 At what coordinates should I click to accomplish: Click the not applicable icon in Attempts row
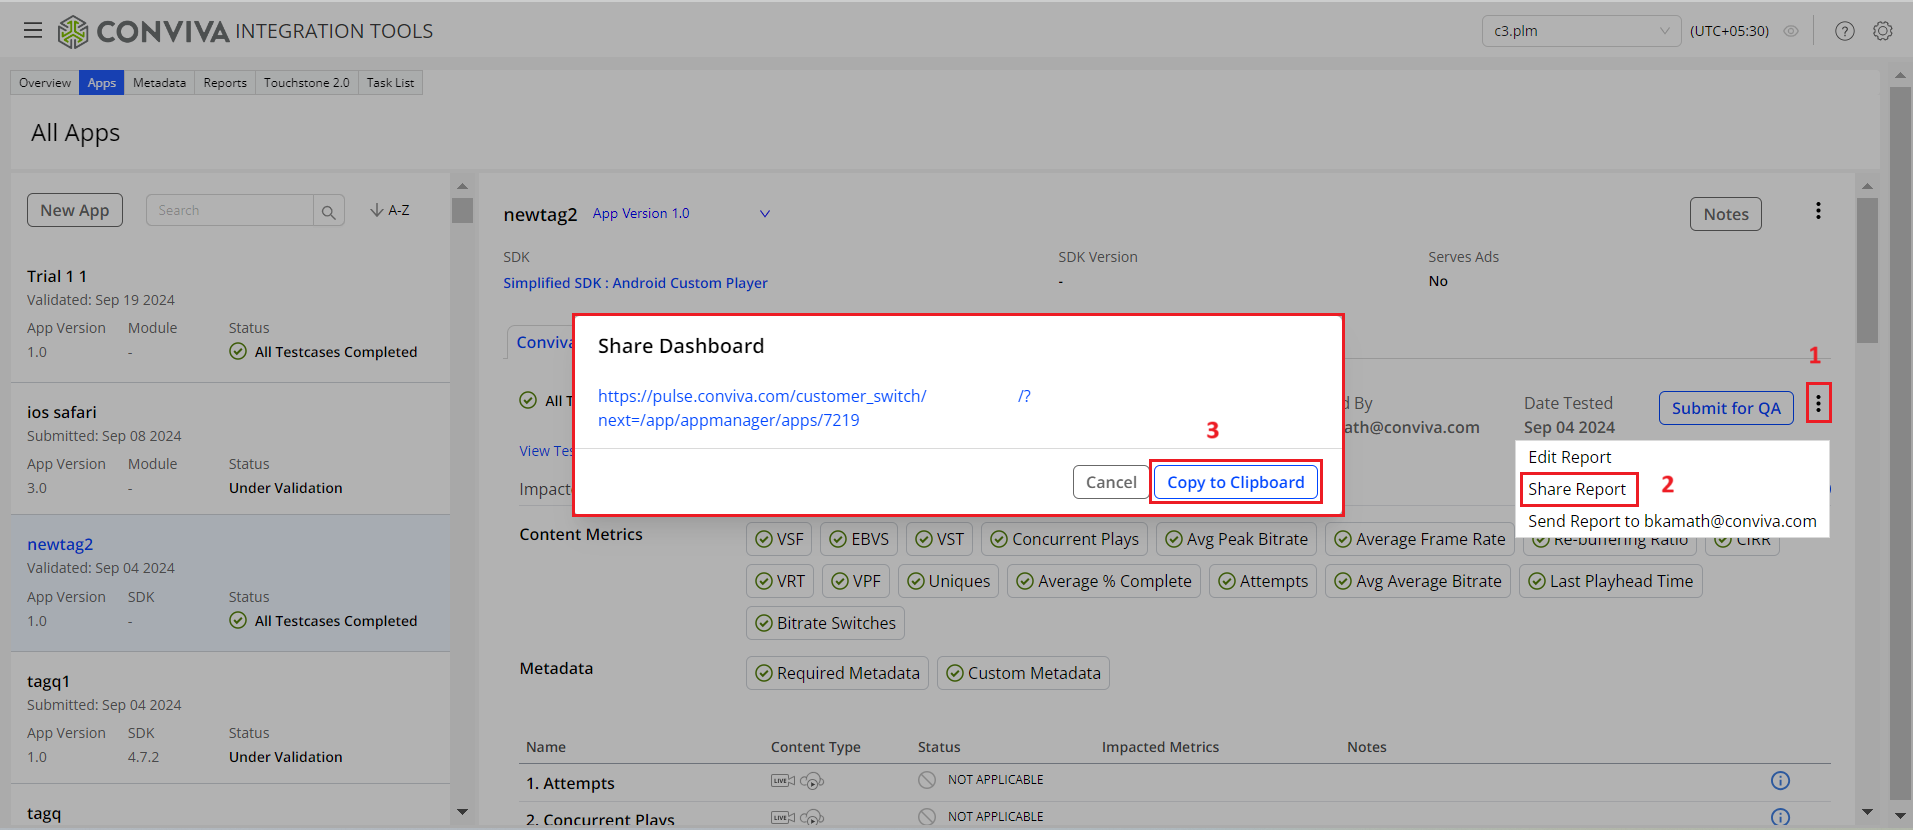click(x=927, y=780)
